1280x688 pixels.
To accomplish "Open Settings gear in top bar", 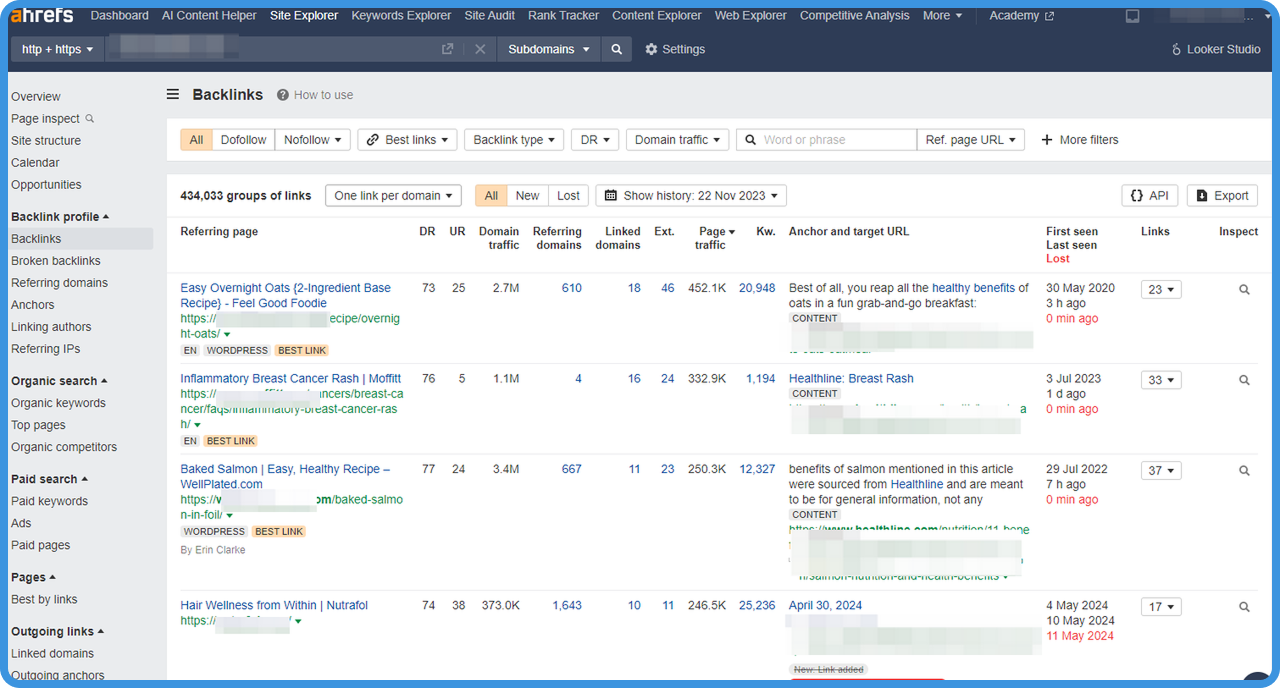I will [675, 49].
